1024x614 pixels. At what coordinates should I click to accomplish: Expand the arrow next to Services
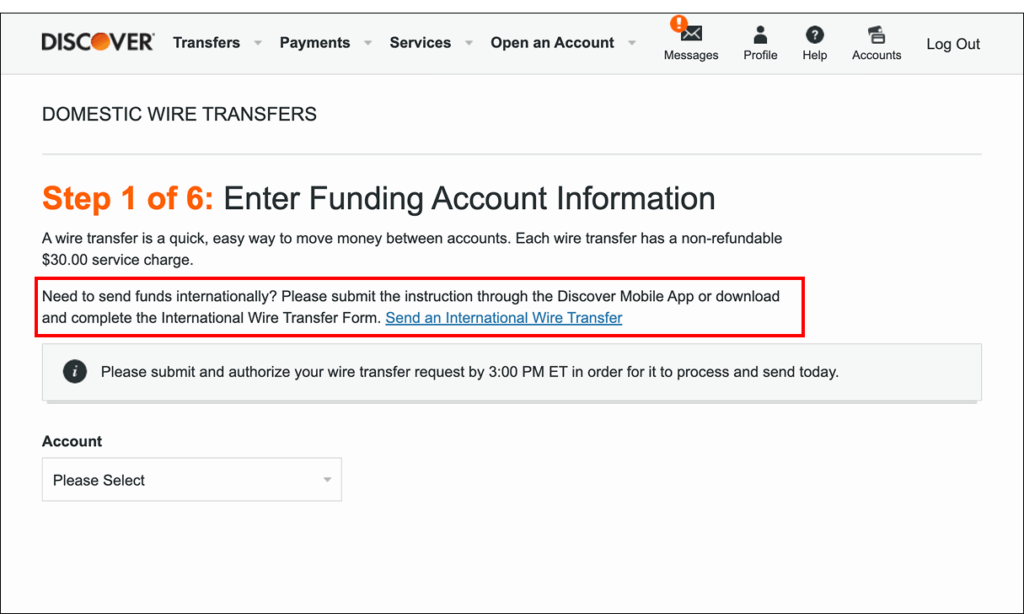pyautogui.click(x=468, y=43)
